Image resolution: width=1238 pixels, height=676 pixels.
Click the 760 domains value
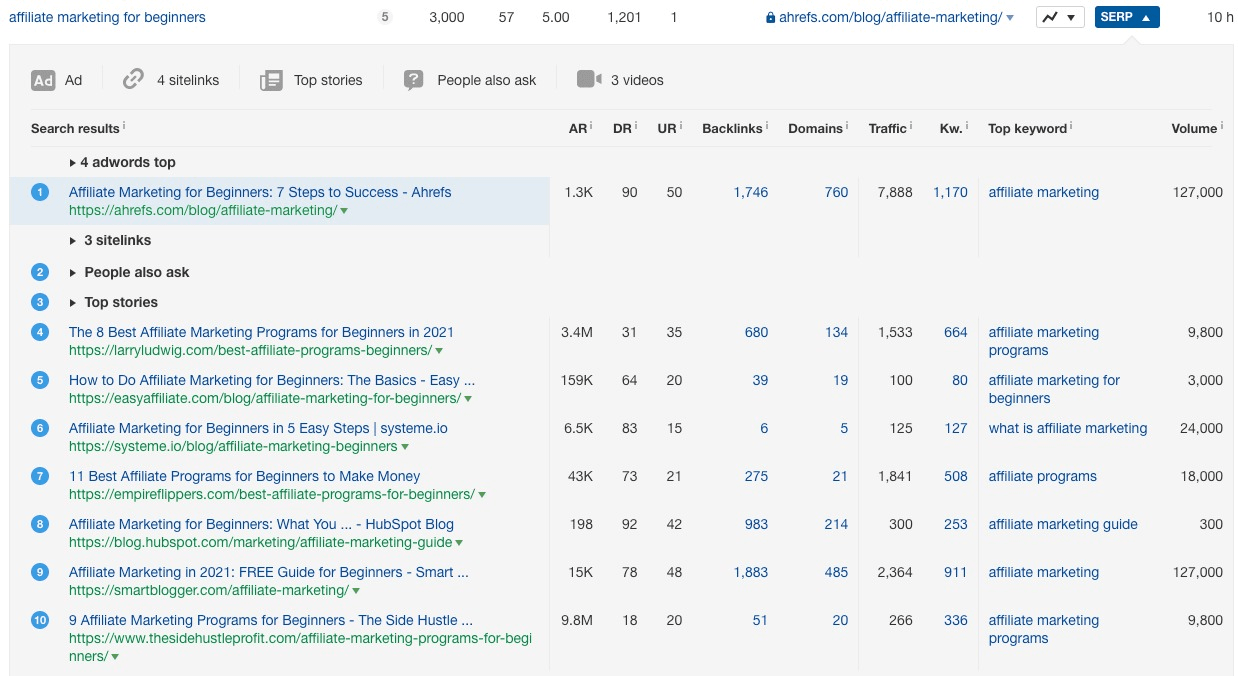(x=836, y=192)
